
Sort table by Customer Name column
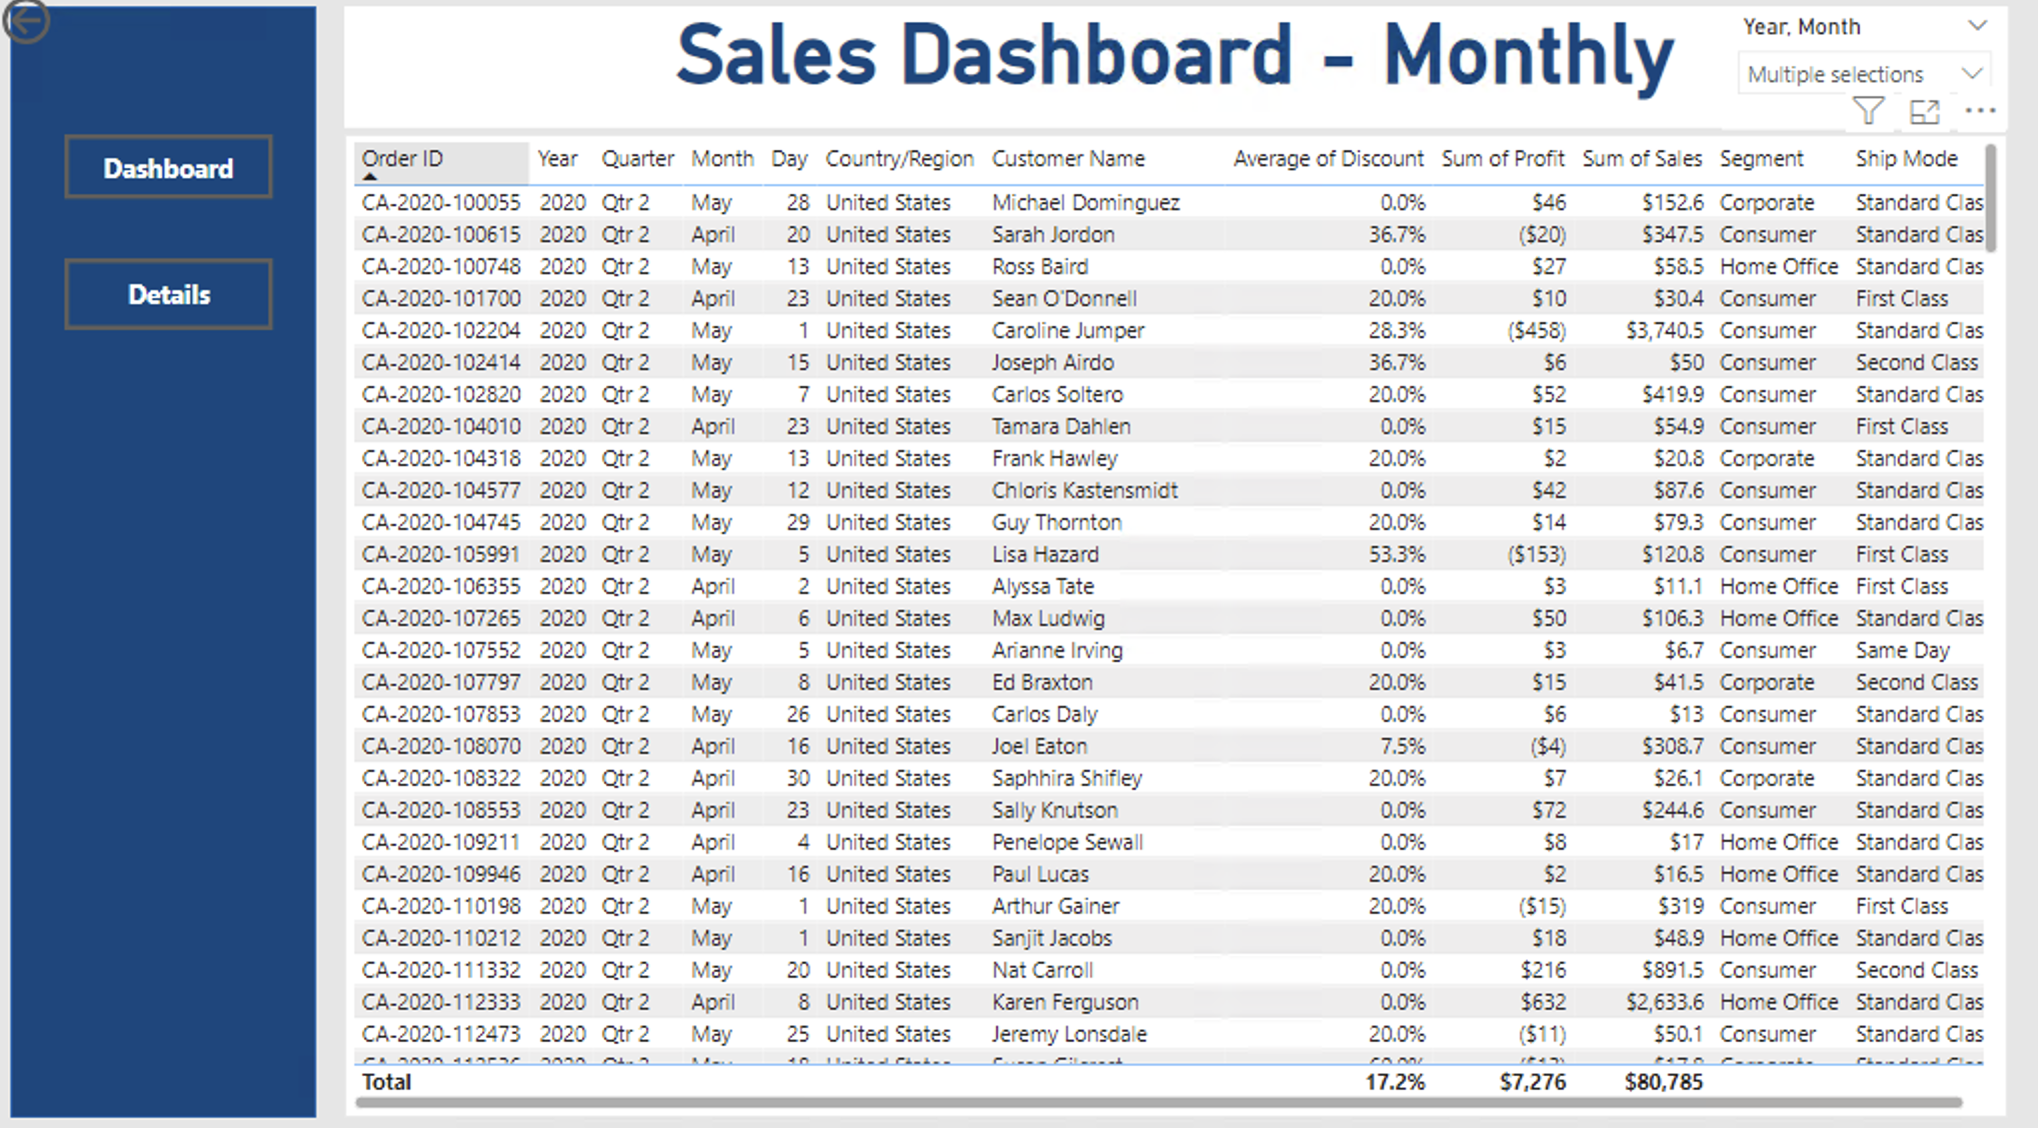click(1068, 158)
